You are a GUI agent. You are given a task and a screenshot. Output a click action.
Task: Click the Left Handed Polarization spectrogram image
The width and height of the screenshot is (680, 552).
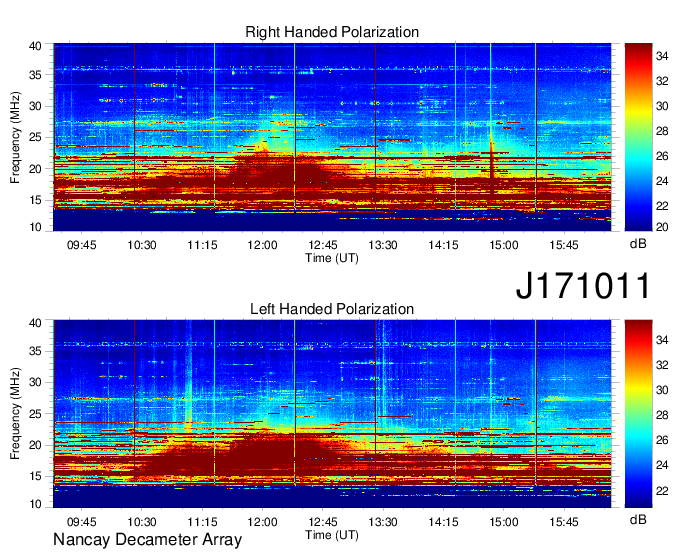coord(332,414)
